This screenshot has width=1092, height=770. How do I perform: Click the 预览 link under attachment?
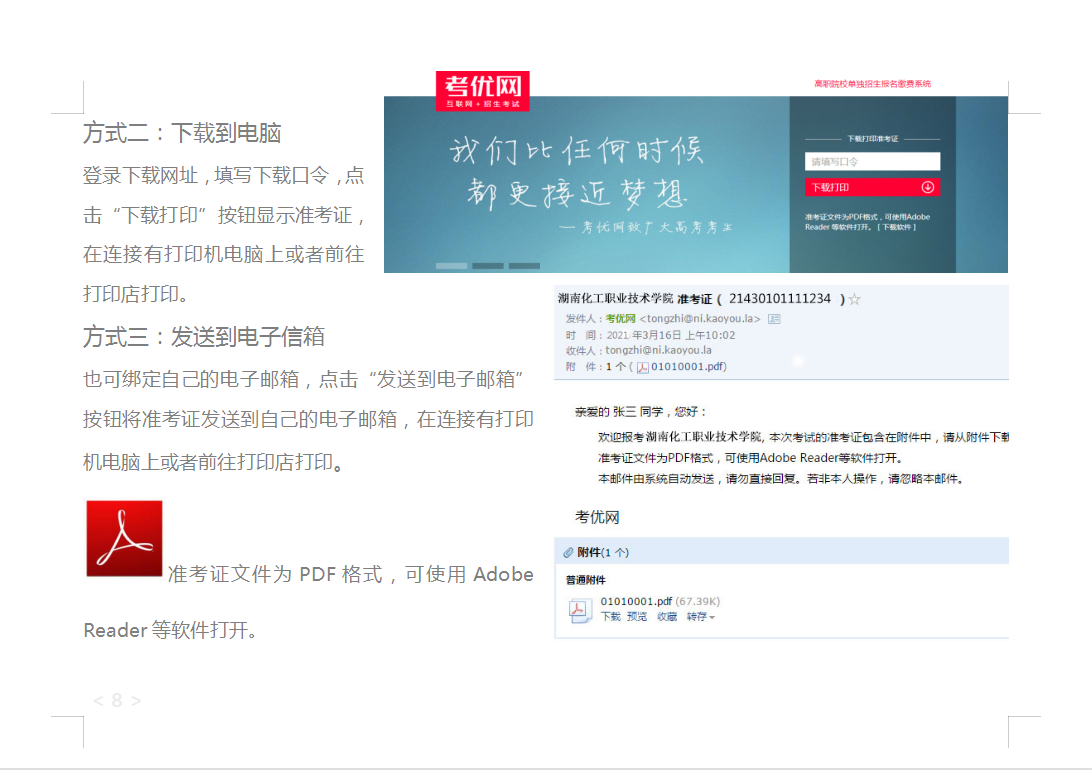[637, 617]
